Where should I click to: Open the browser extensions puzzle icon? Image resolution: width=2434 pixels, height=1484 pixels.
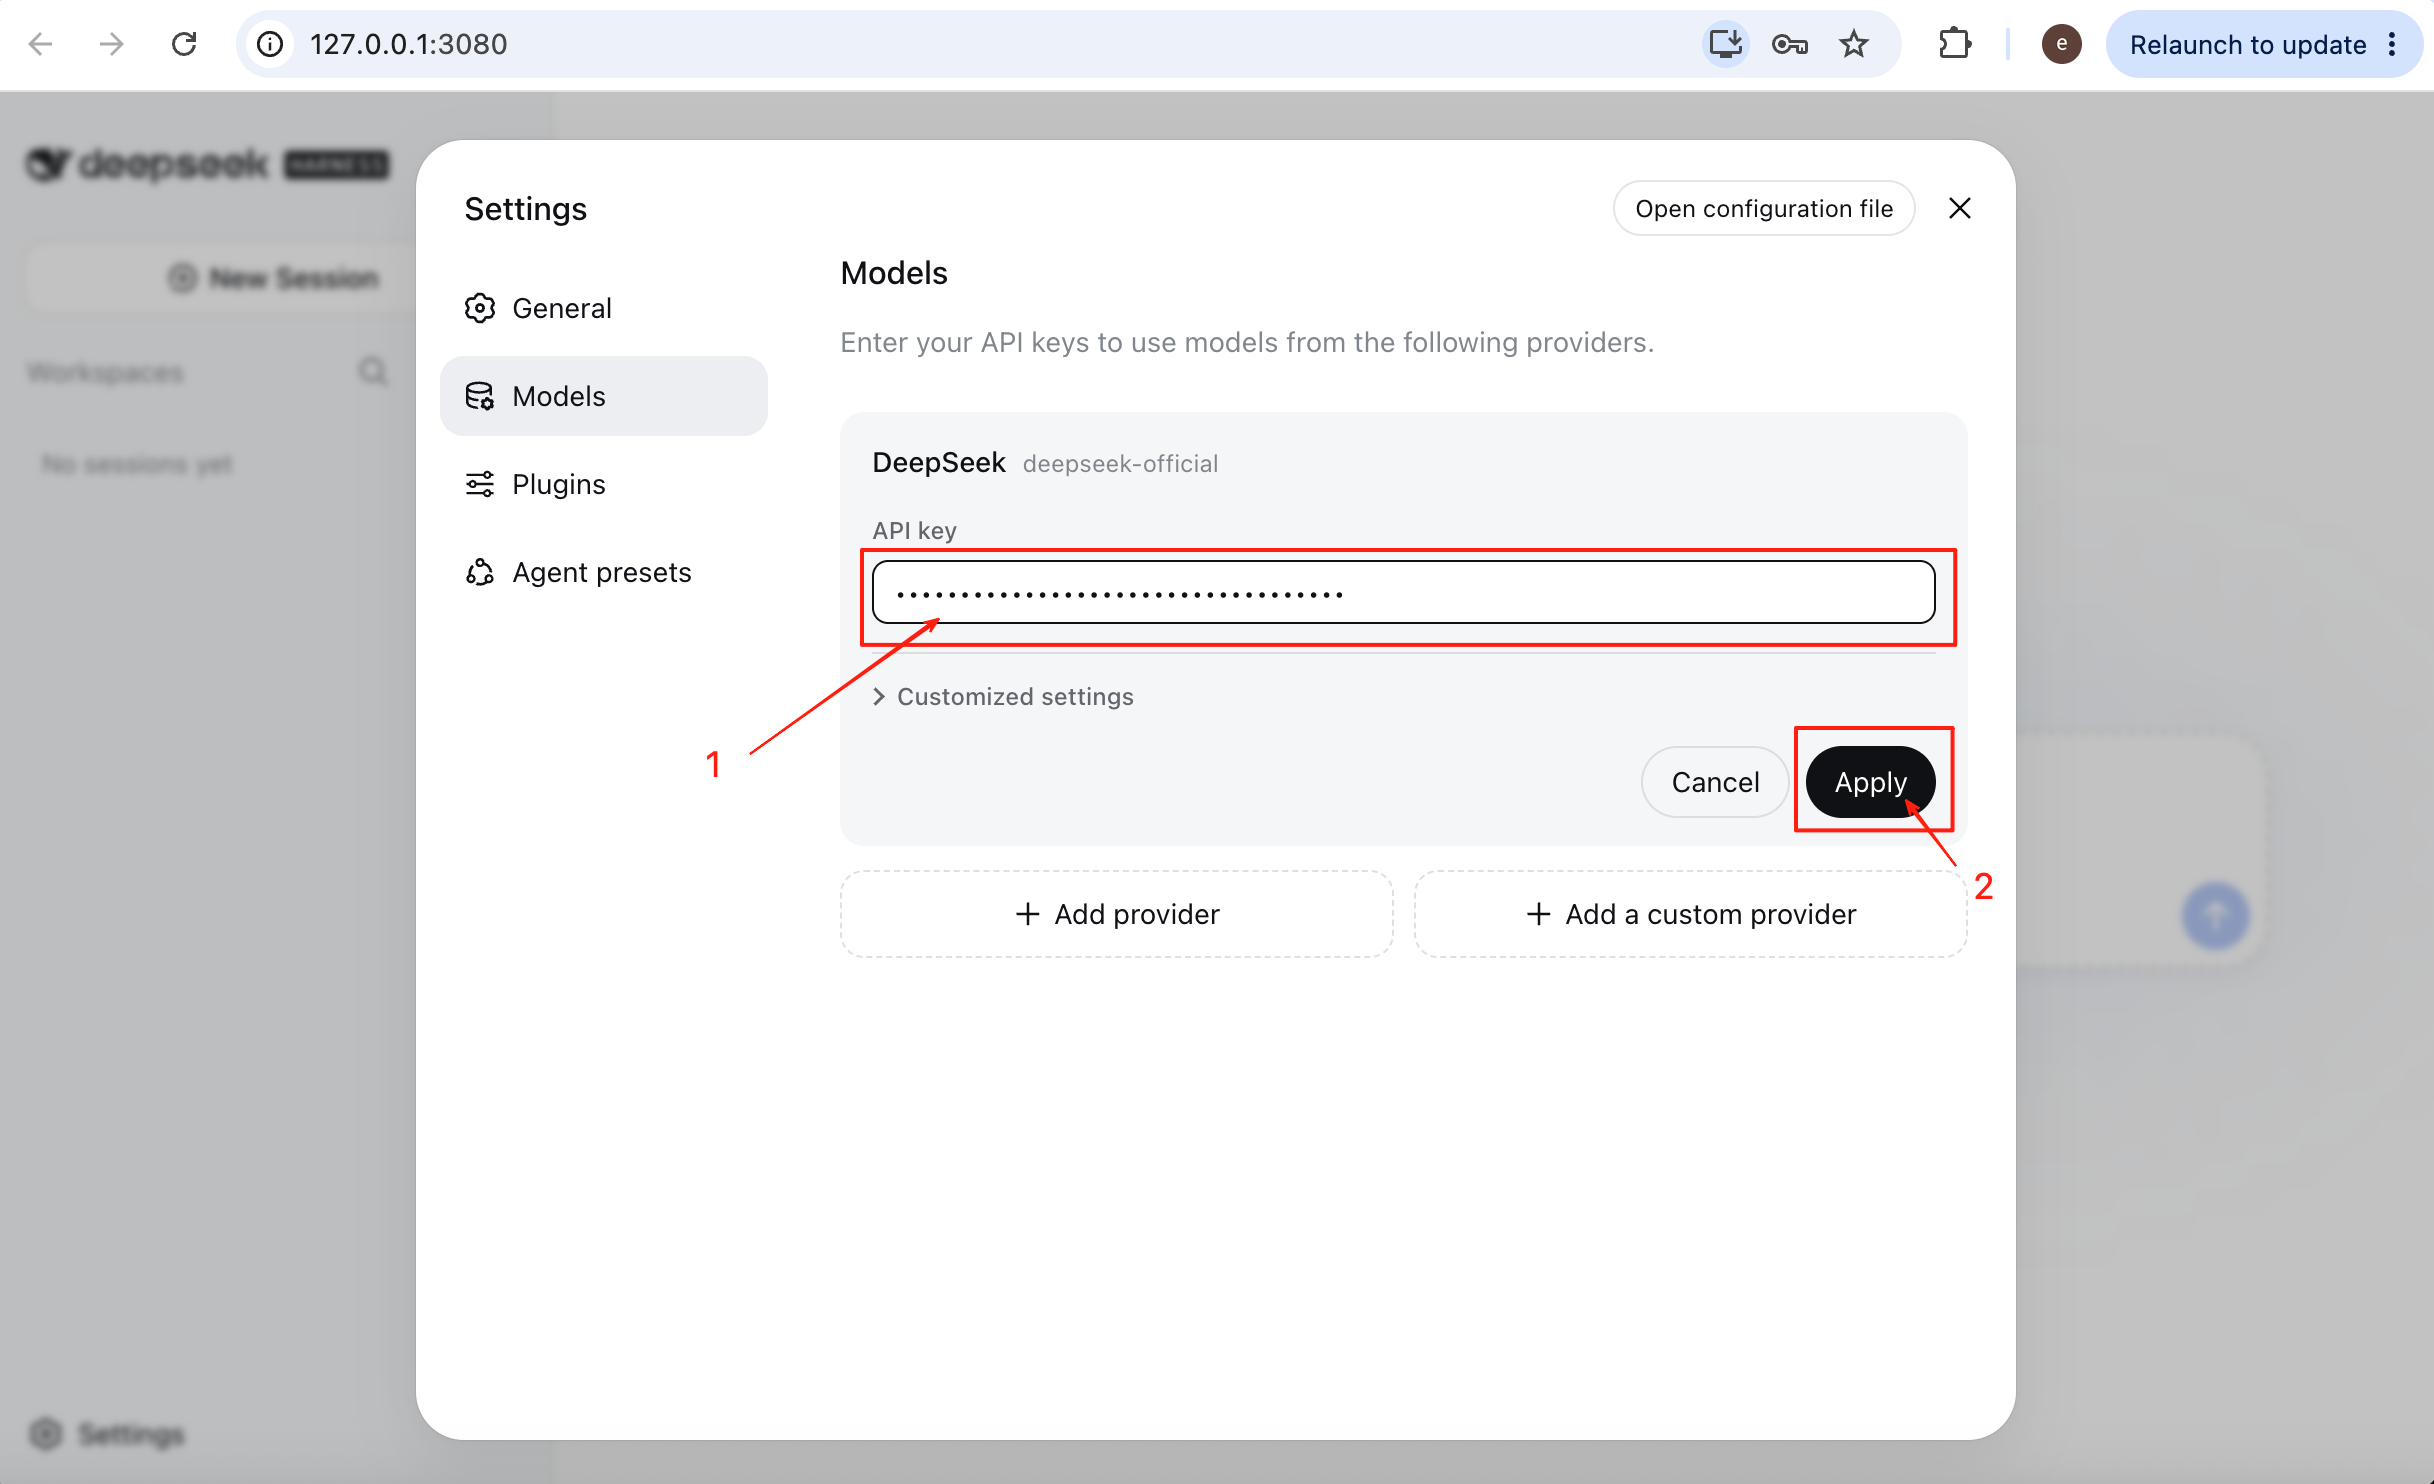(1954, 44)
